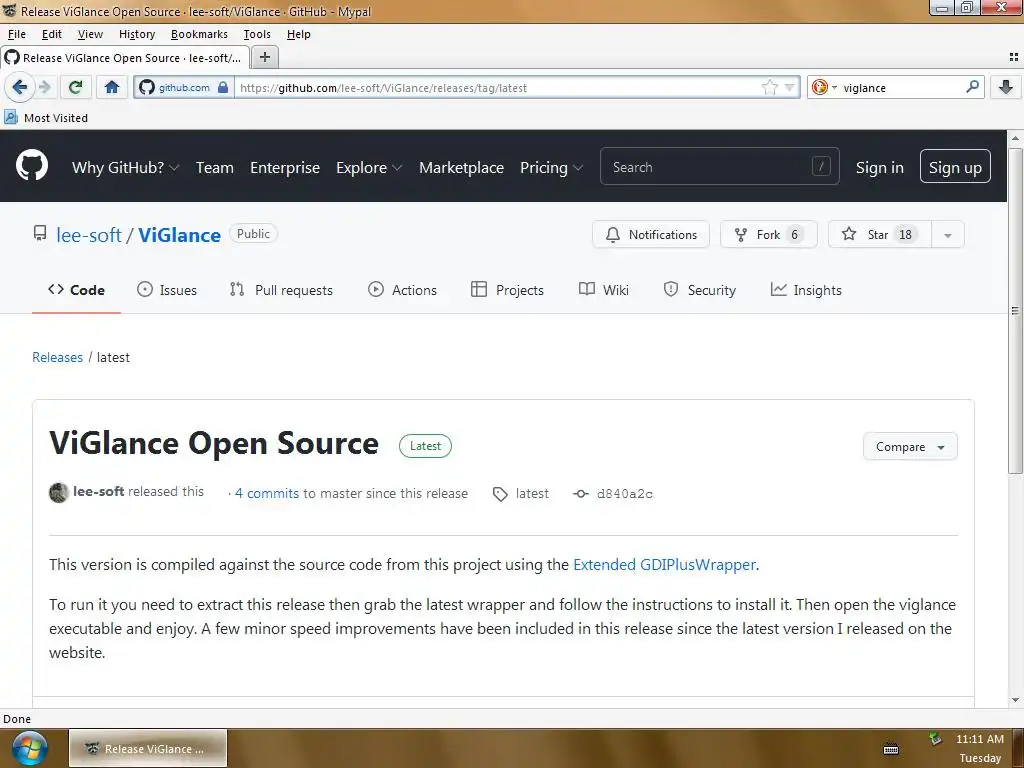The image size is (1024, 768).
Task: Open the File menu
Action: [x=16, y=34]
